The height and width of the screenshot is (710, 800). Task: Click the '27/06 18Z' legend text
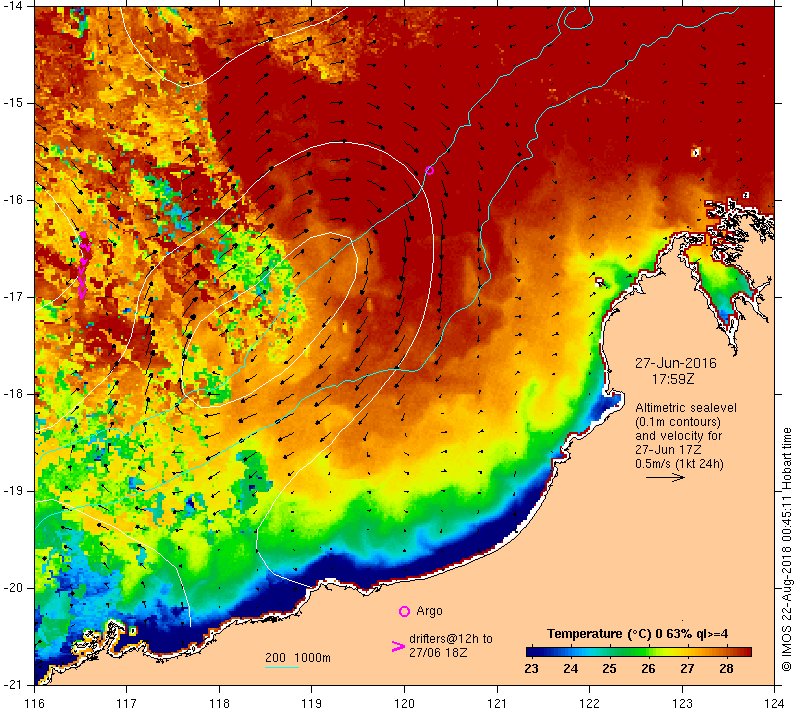click(438, 652)
